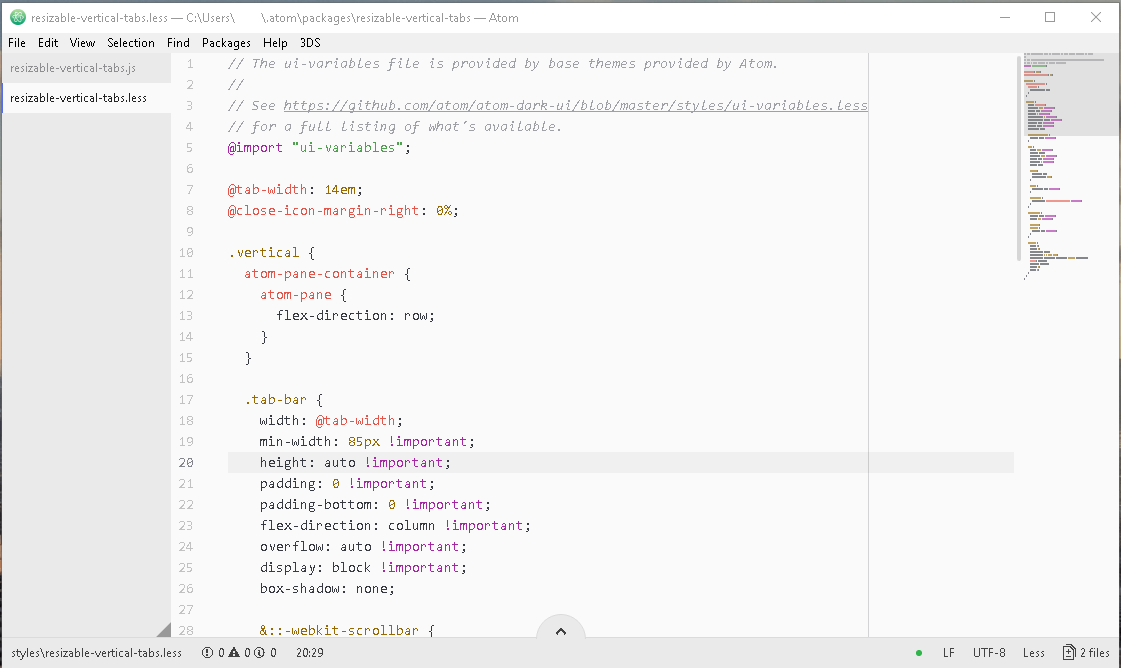Viewport: 1121px width, 668px height.
Task: Open the LF line-ending selector
Action: (x=948, y=652)
